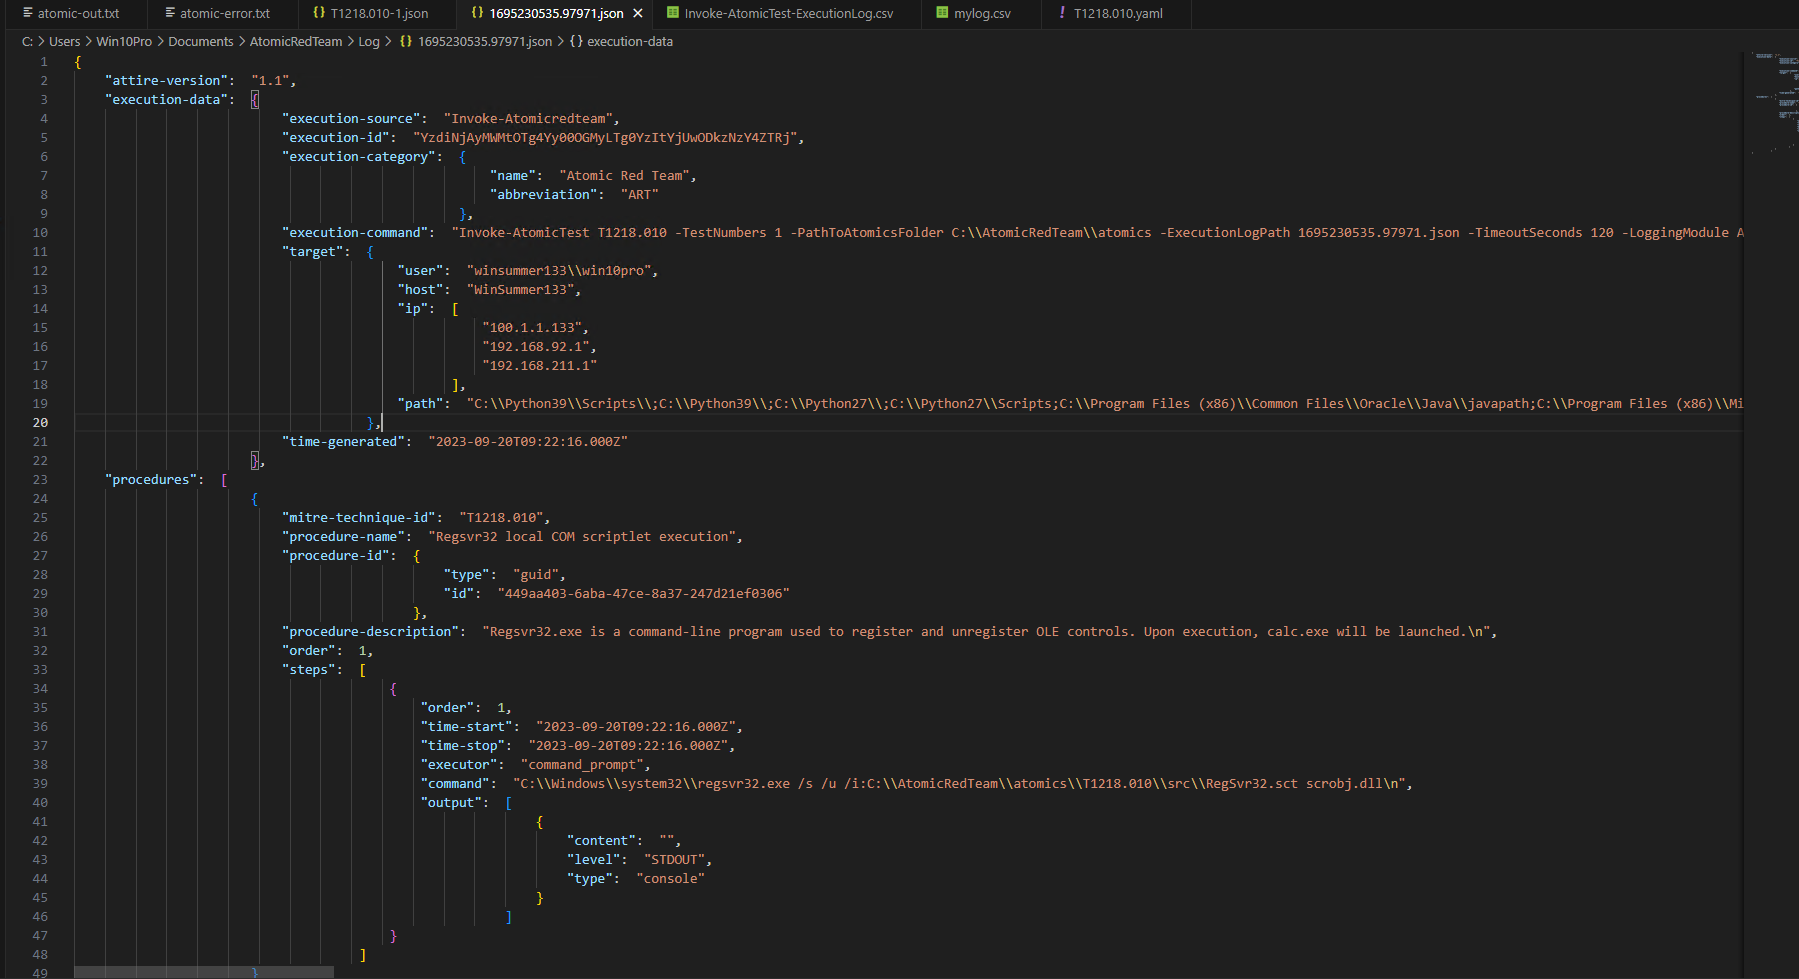Screen dimensions: 1799x979
Task: Click the text file icon on the atomic-out.txt tab
Action: pos(28,13)
